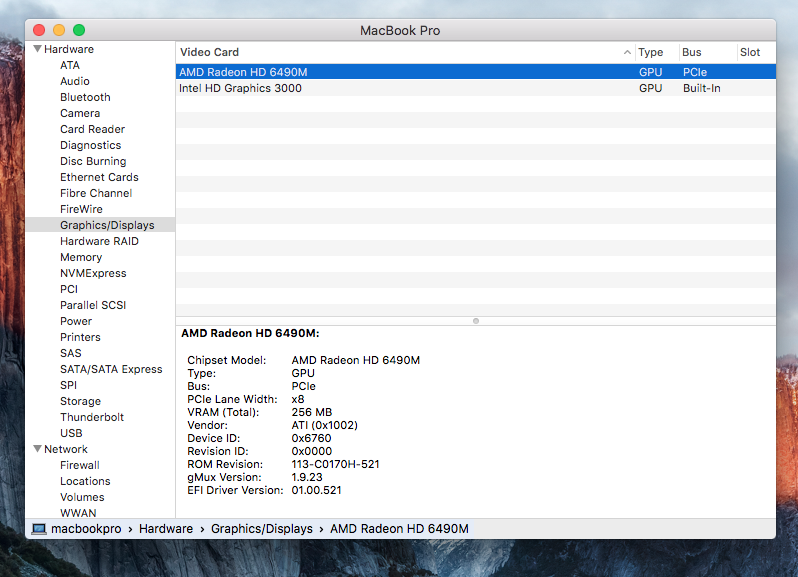Select the Graphics/Displays sidebar item
The width and height of the screenshot is (798, 577).
coord(101,225)
